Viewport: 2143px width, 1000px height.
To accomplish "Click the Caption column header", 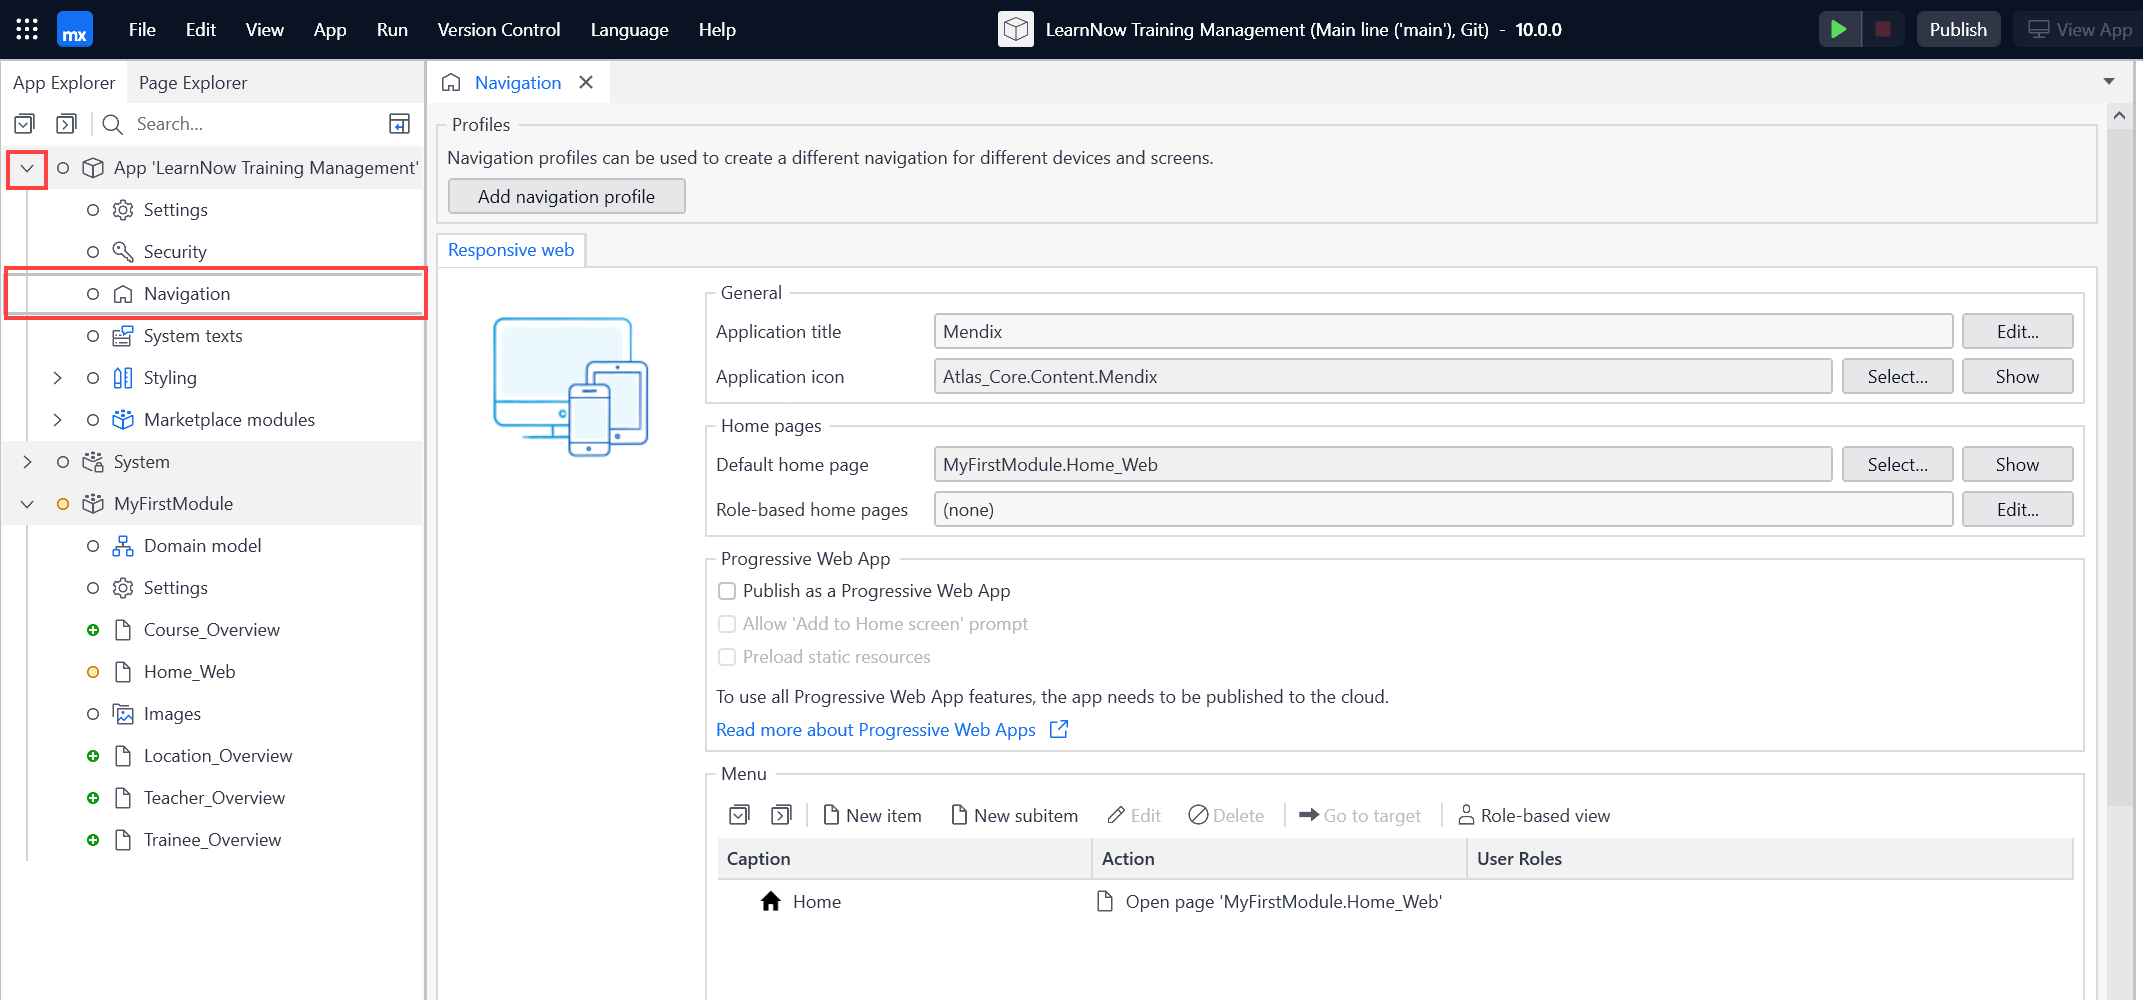I will pos(904,858).
